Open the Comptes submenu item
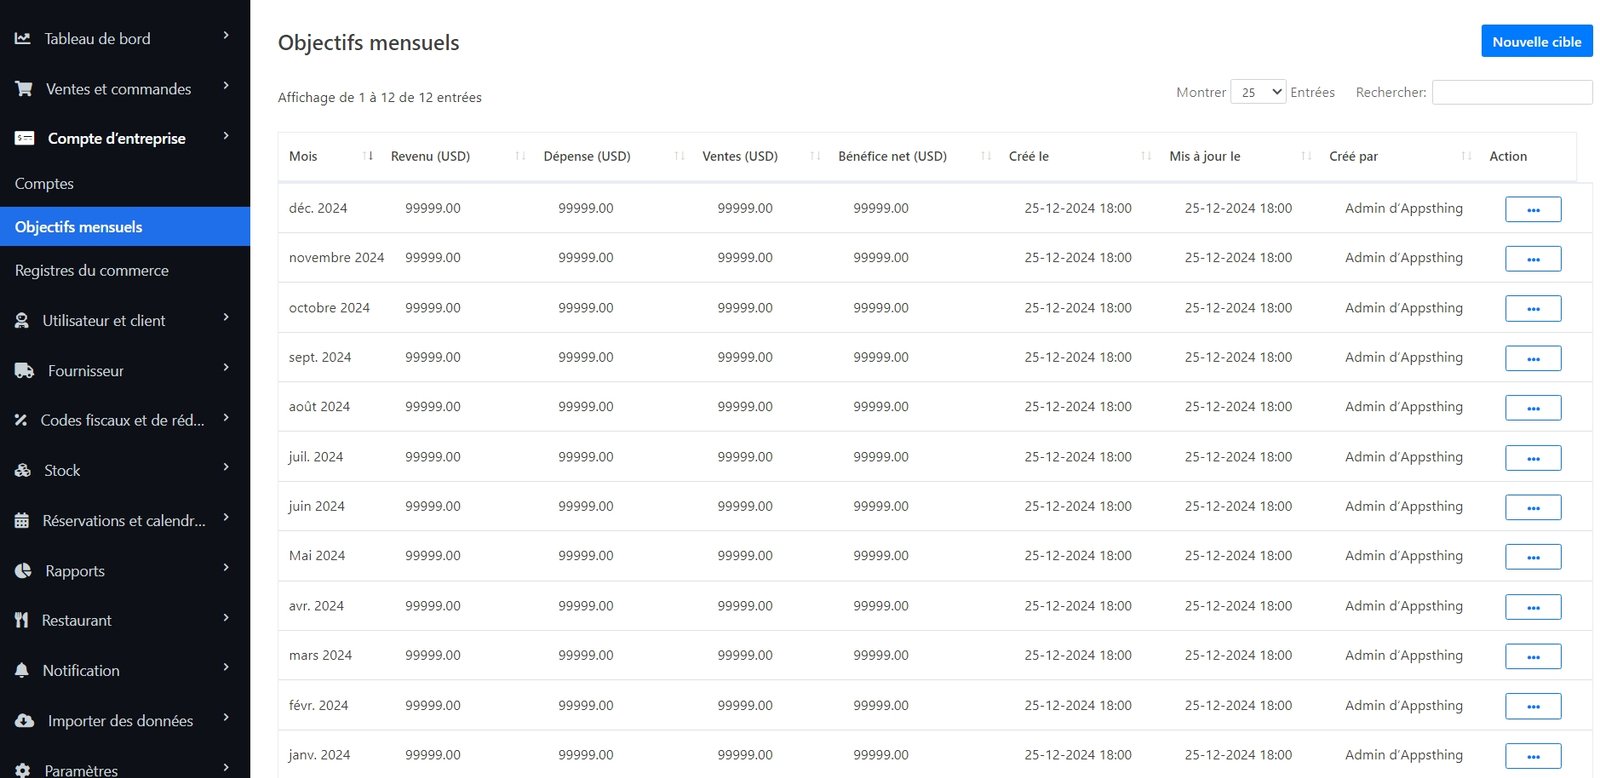1600x778 pixels. click(44, 184)
